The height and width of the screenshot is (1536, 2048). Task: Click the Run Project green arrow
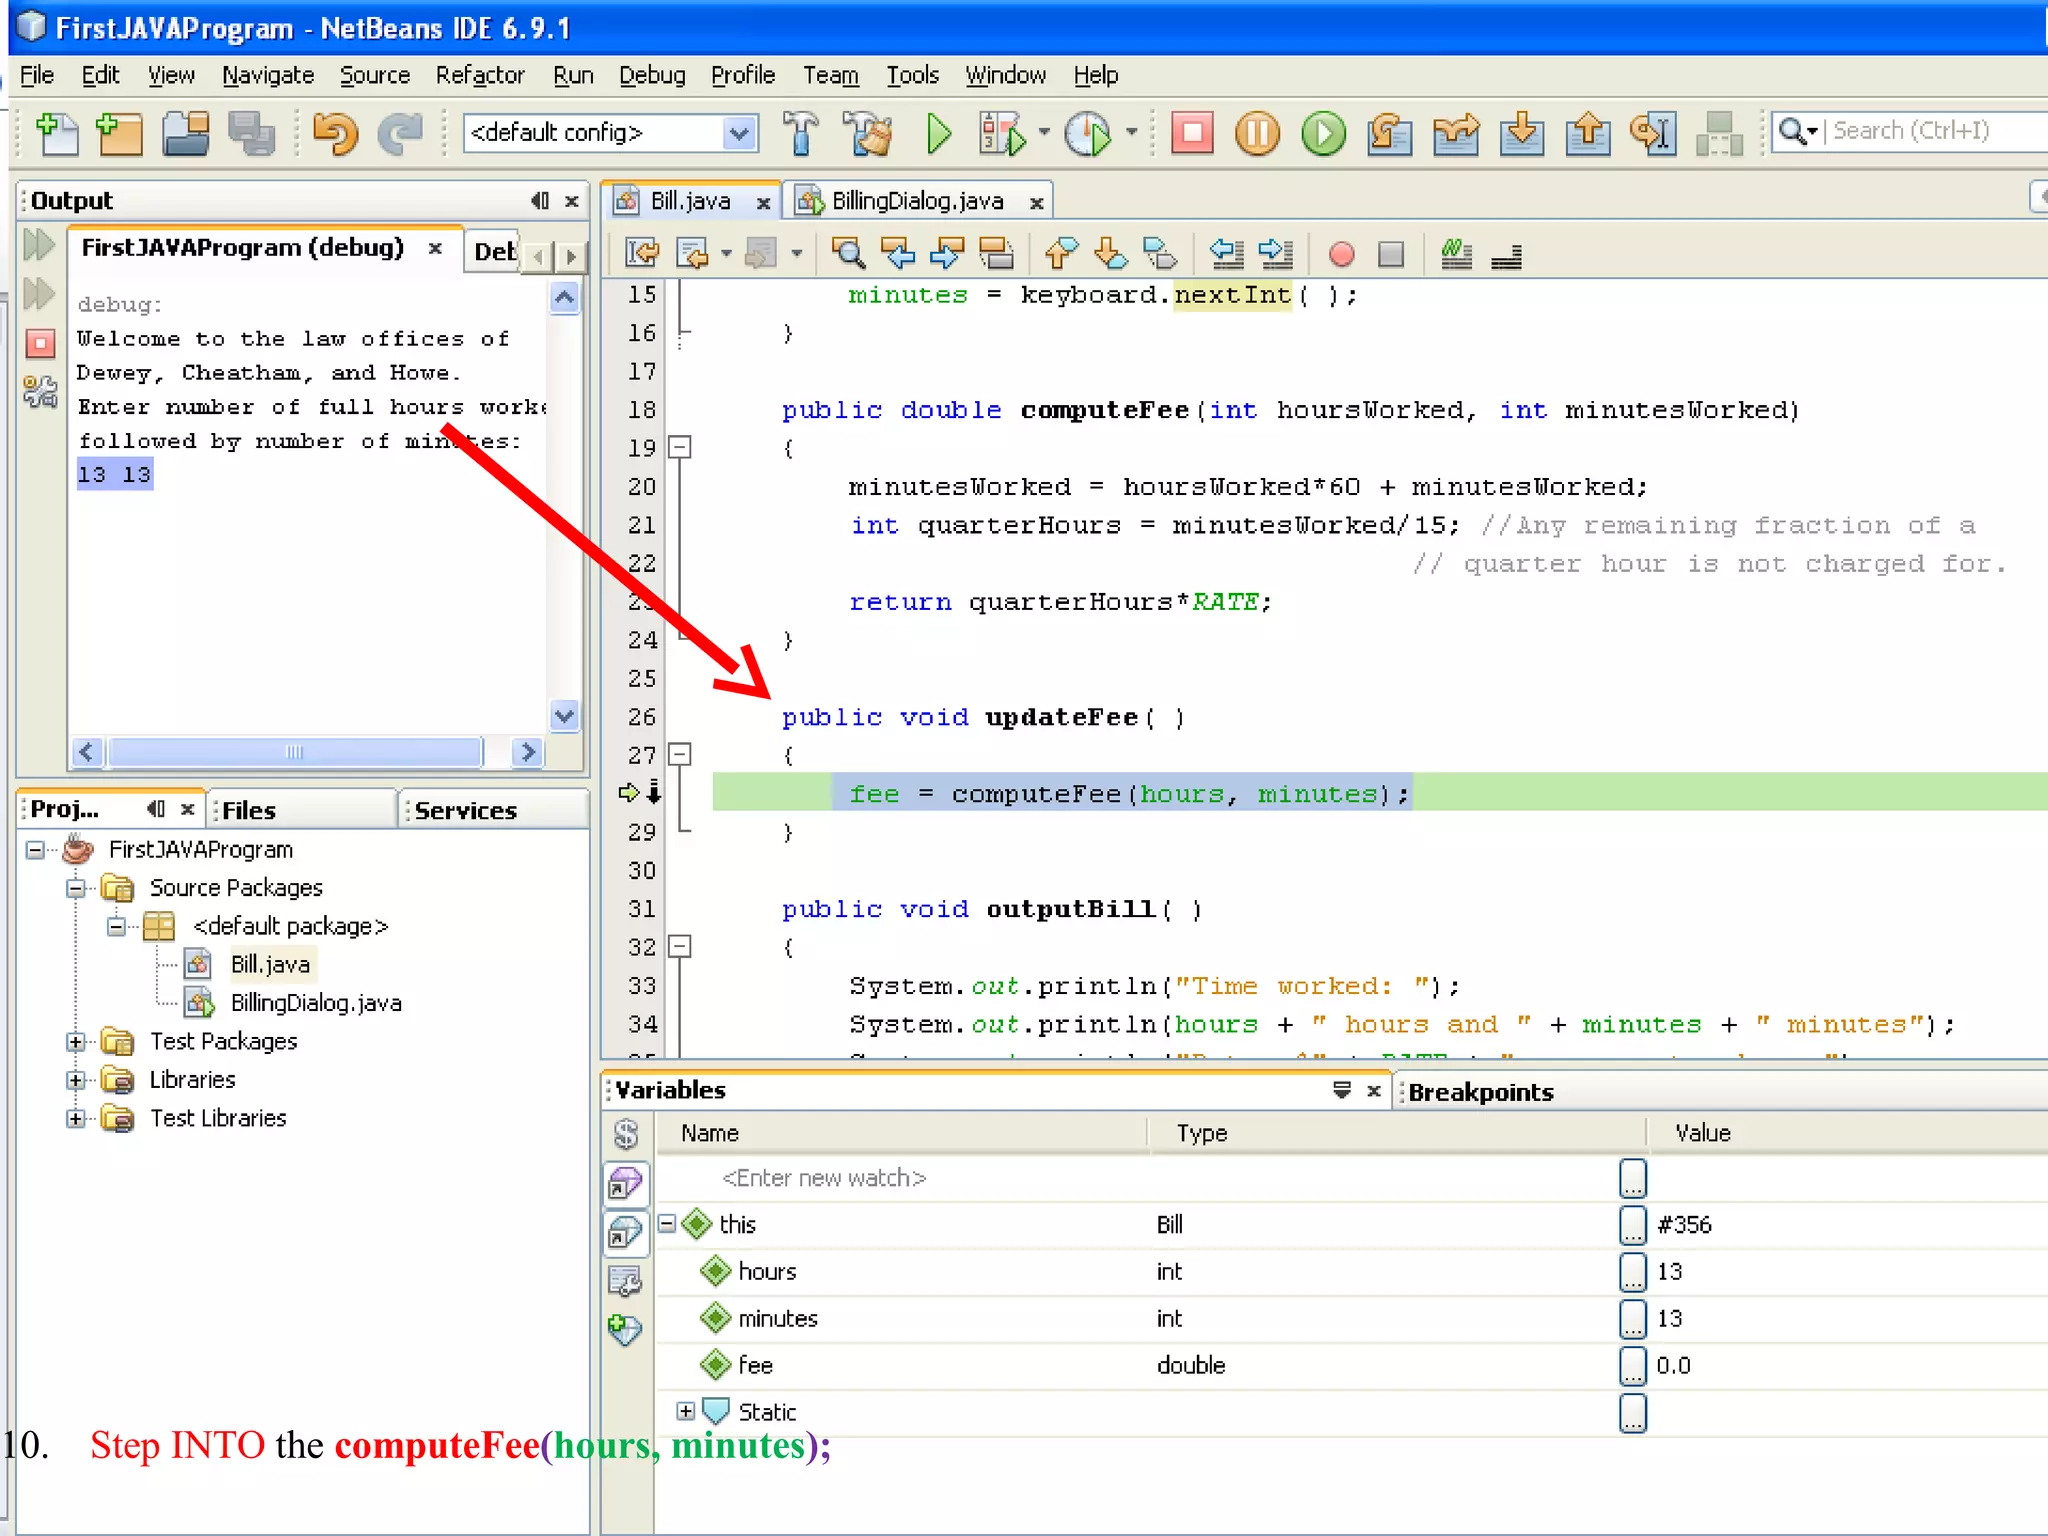[938, 133]
